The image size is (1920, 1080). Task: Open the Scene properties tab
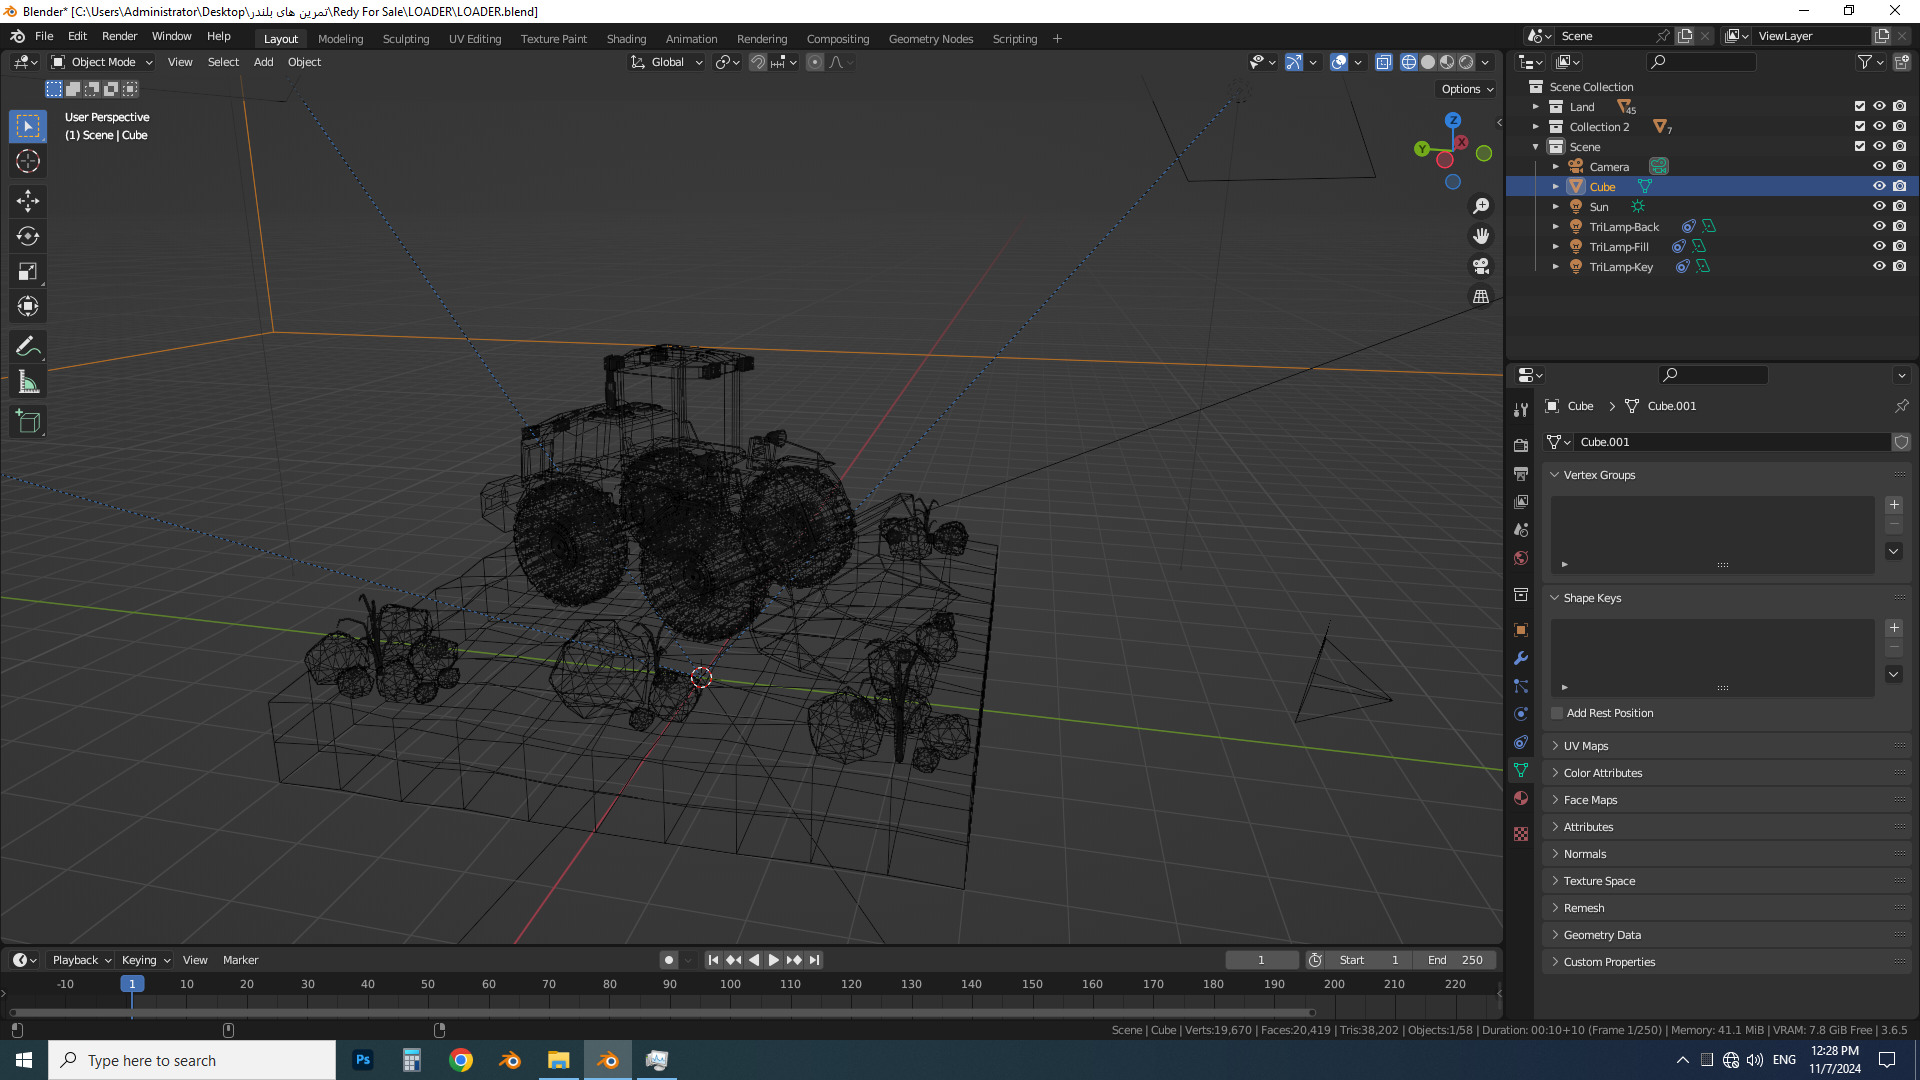[1521, 530]
